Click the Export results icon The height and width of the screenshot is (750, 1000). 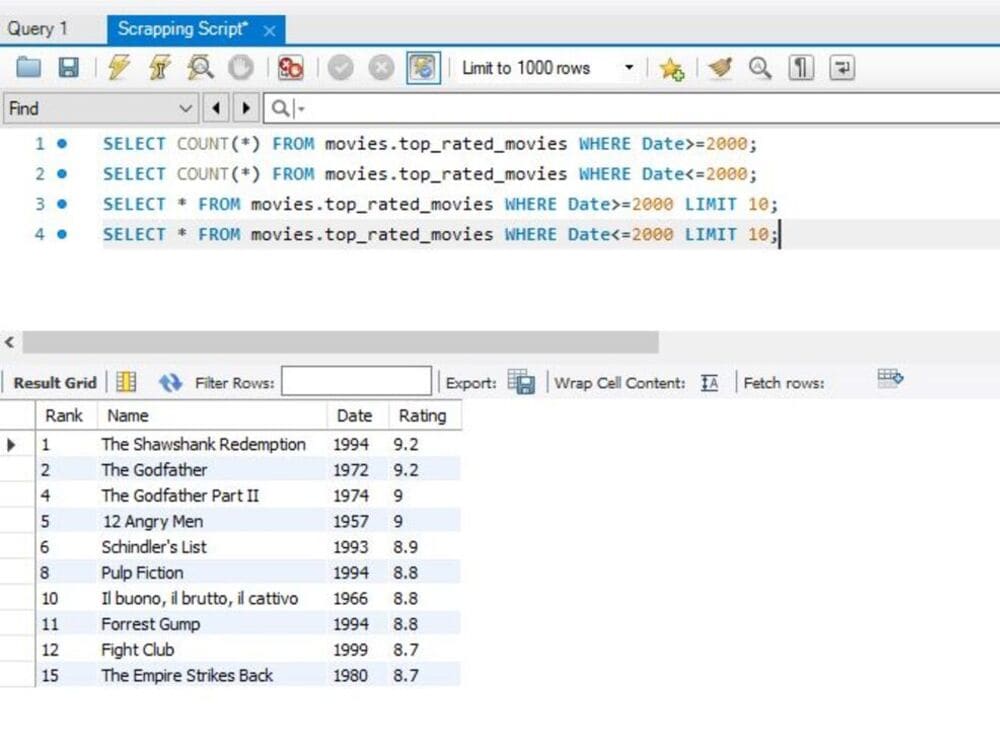click(521, 380)
